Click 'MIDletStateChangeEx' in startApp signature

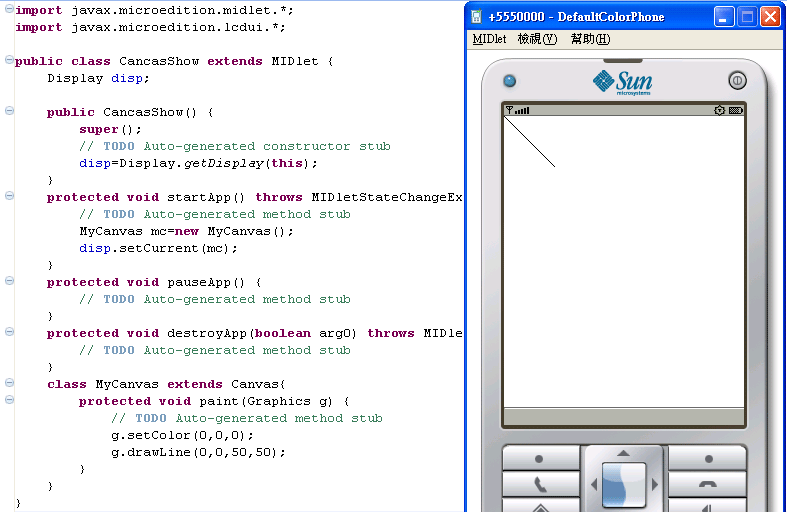pyautogui.click(x=387, y=197)
